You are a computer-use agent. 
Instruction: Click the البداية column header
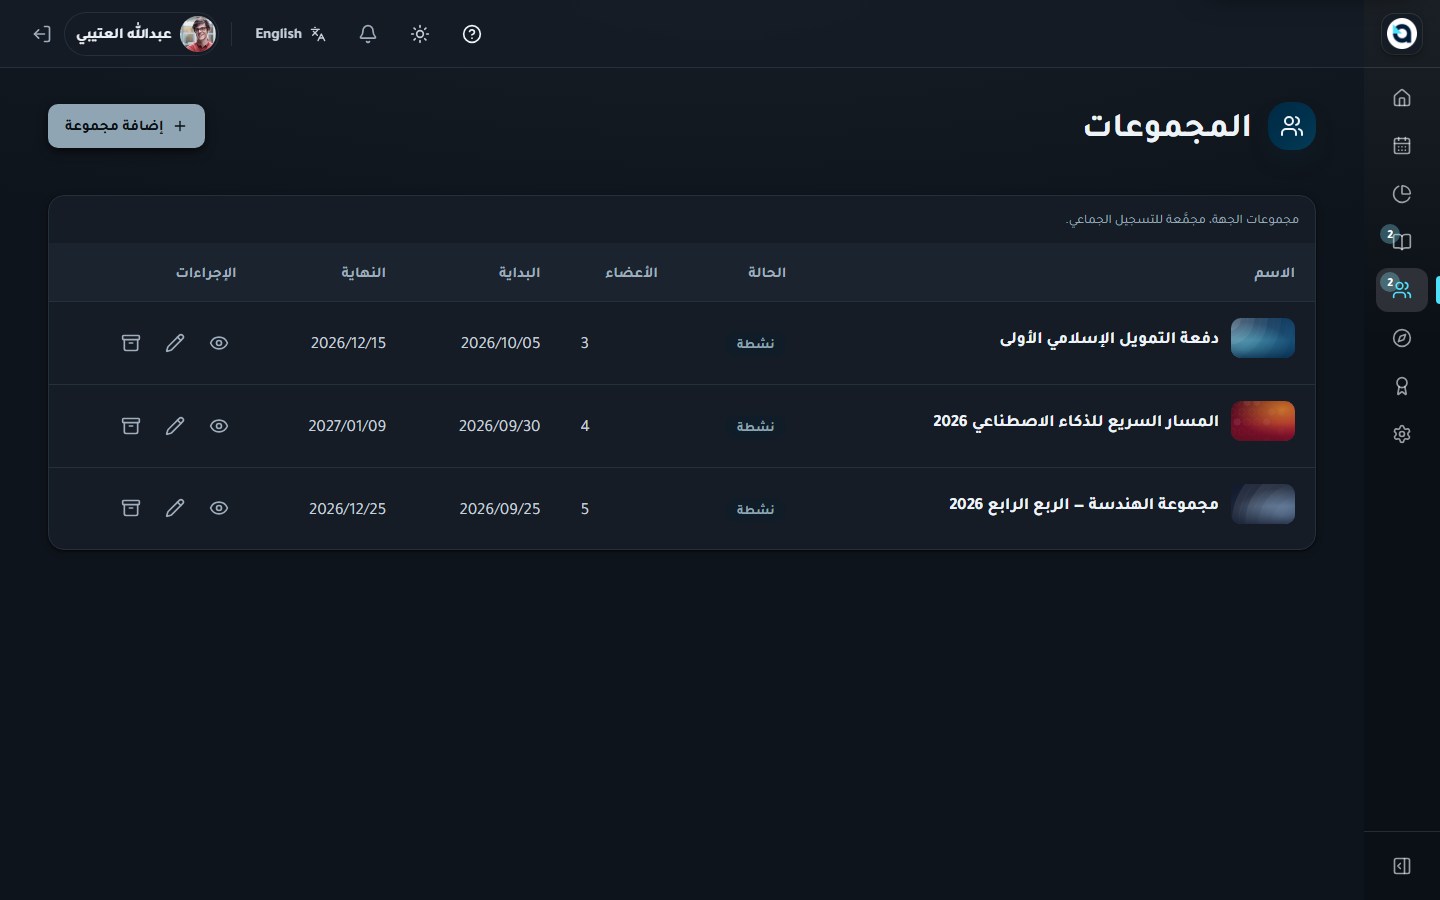coord(520,273)
